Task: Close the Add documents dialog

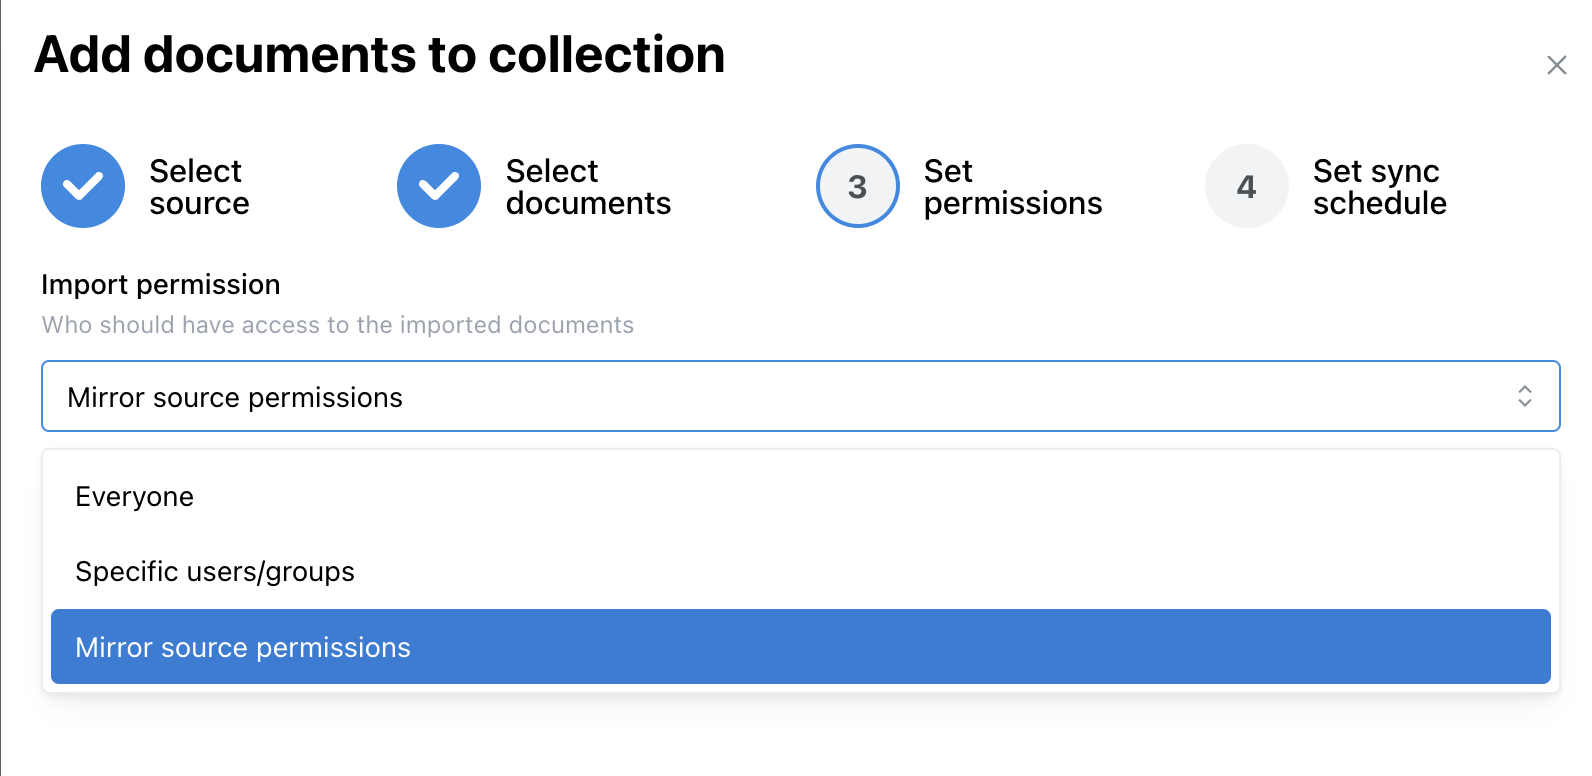Action: [1556, 65]
